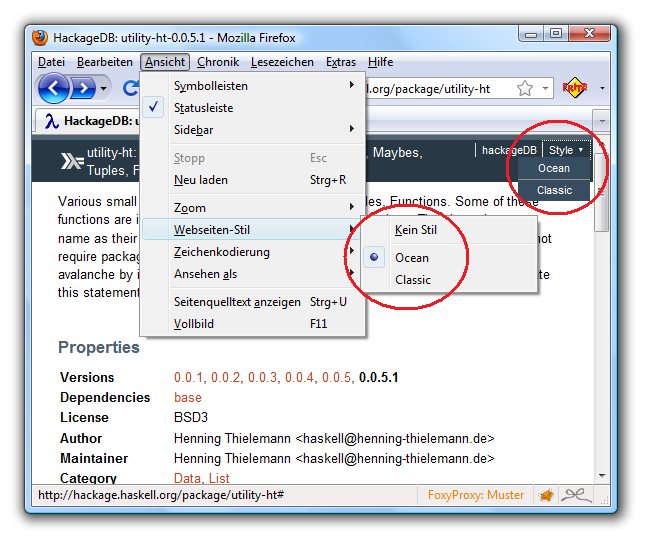Click the FoxyProxy fox icon in status bar
Image resolution: width=645 pixels, height=546 pixels.
[546, 495]
